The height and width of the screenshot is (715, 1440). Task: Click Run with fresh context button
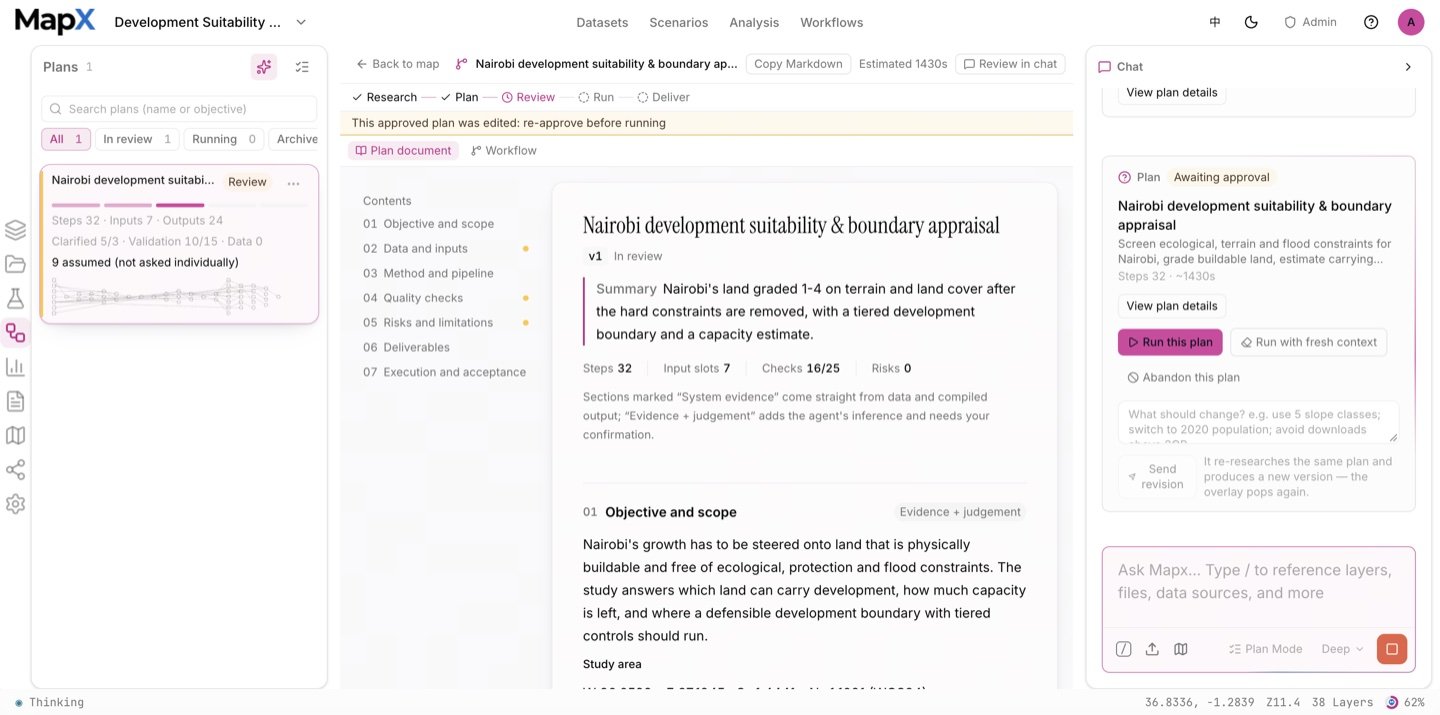1308,342
